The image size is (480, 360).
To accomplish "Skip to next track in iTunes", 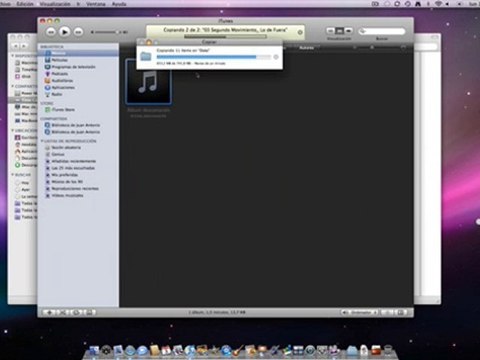I will pos(78,32).
